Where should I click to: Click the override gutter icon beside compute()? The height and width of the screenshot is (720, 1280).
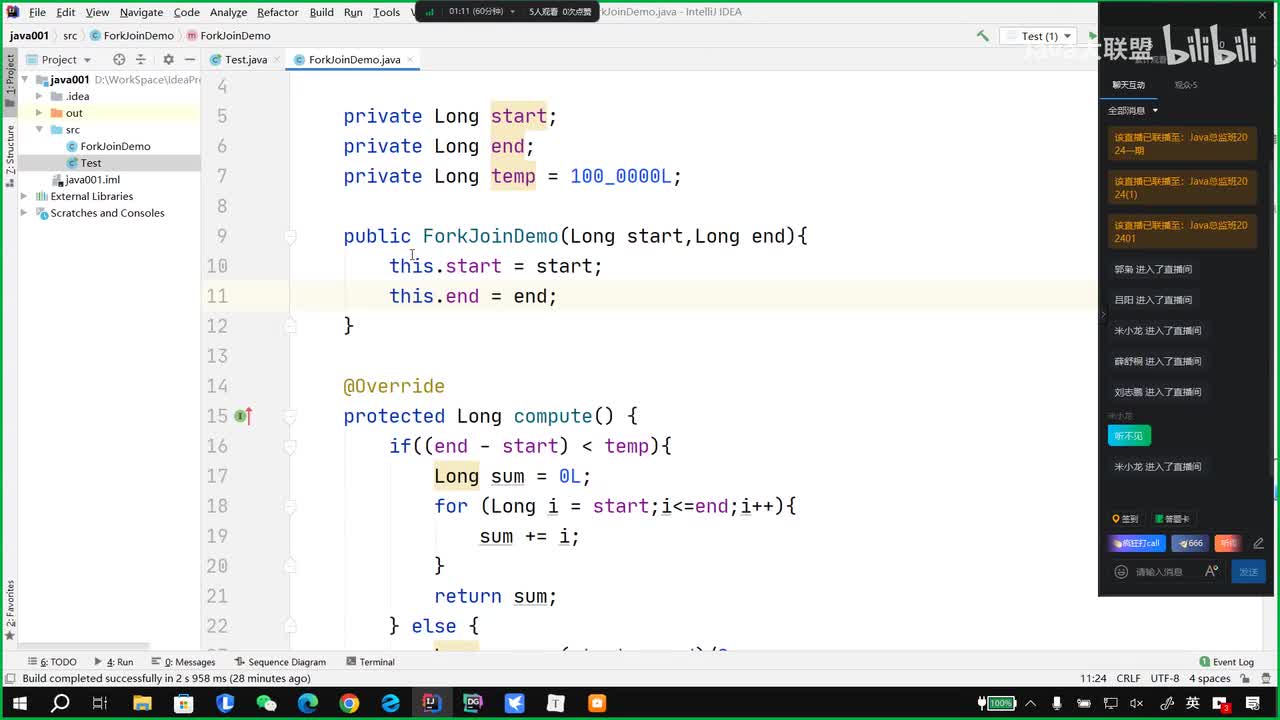[243, 416]
